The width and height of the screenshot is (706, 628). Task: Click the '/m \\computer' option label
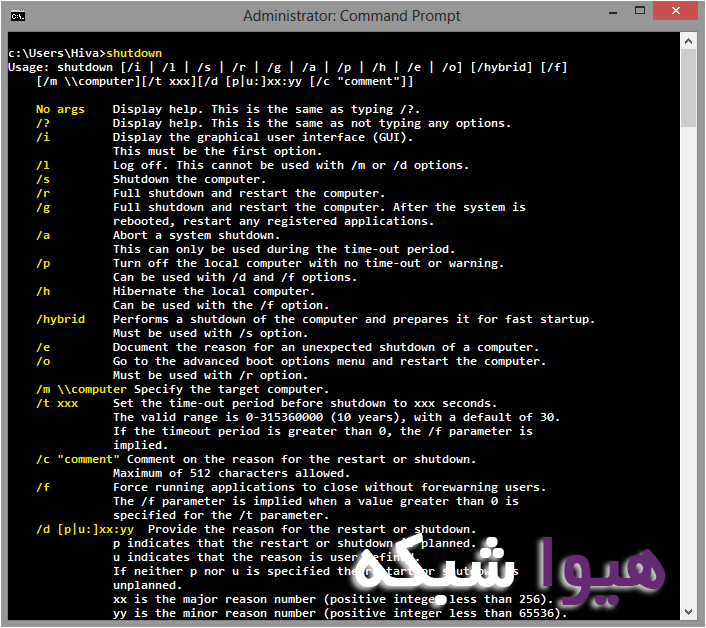[81, 389]
